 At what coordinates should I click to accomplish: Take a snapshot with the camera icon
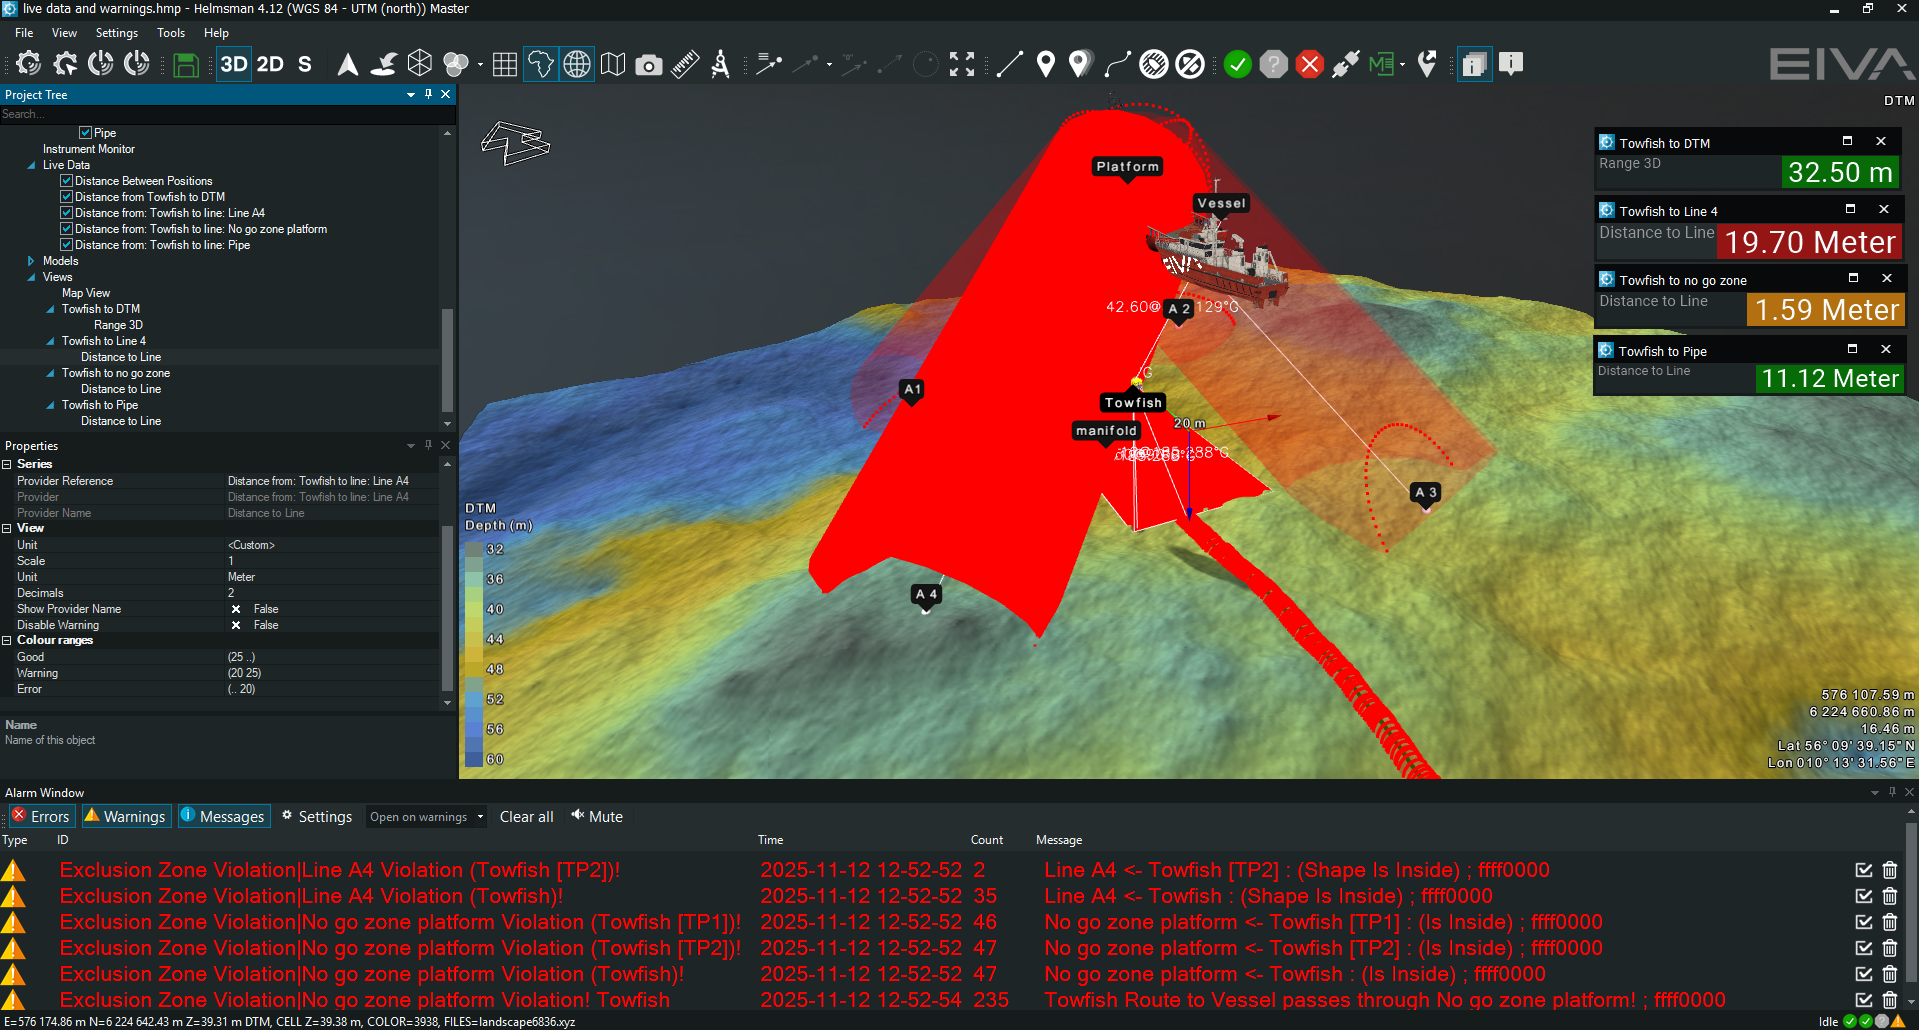point(649,66)
